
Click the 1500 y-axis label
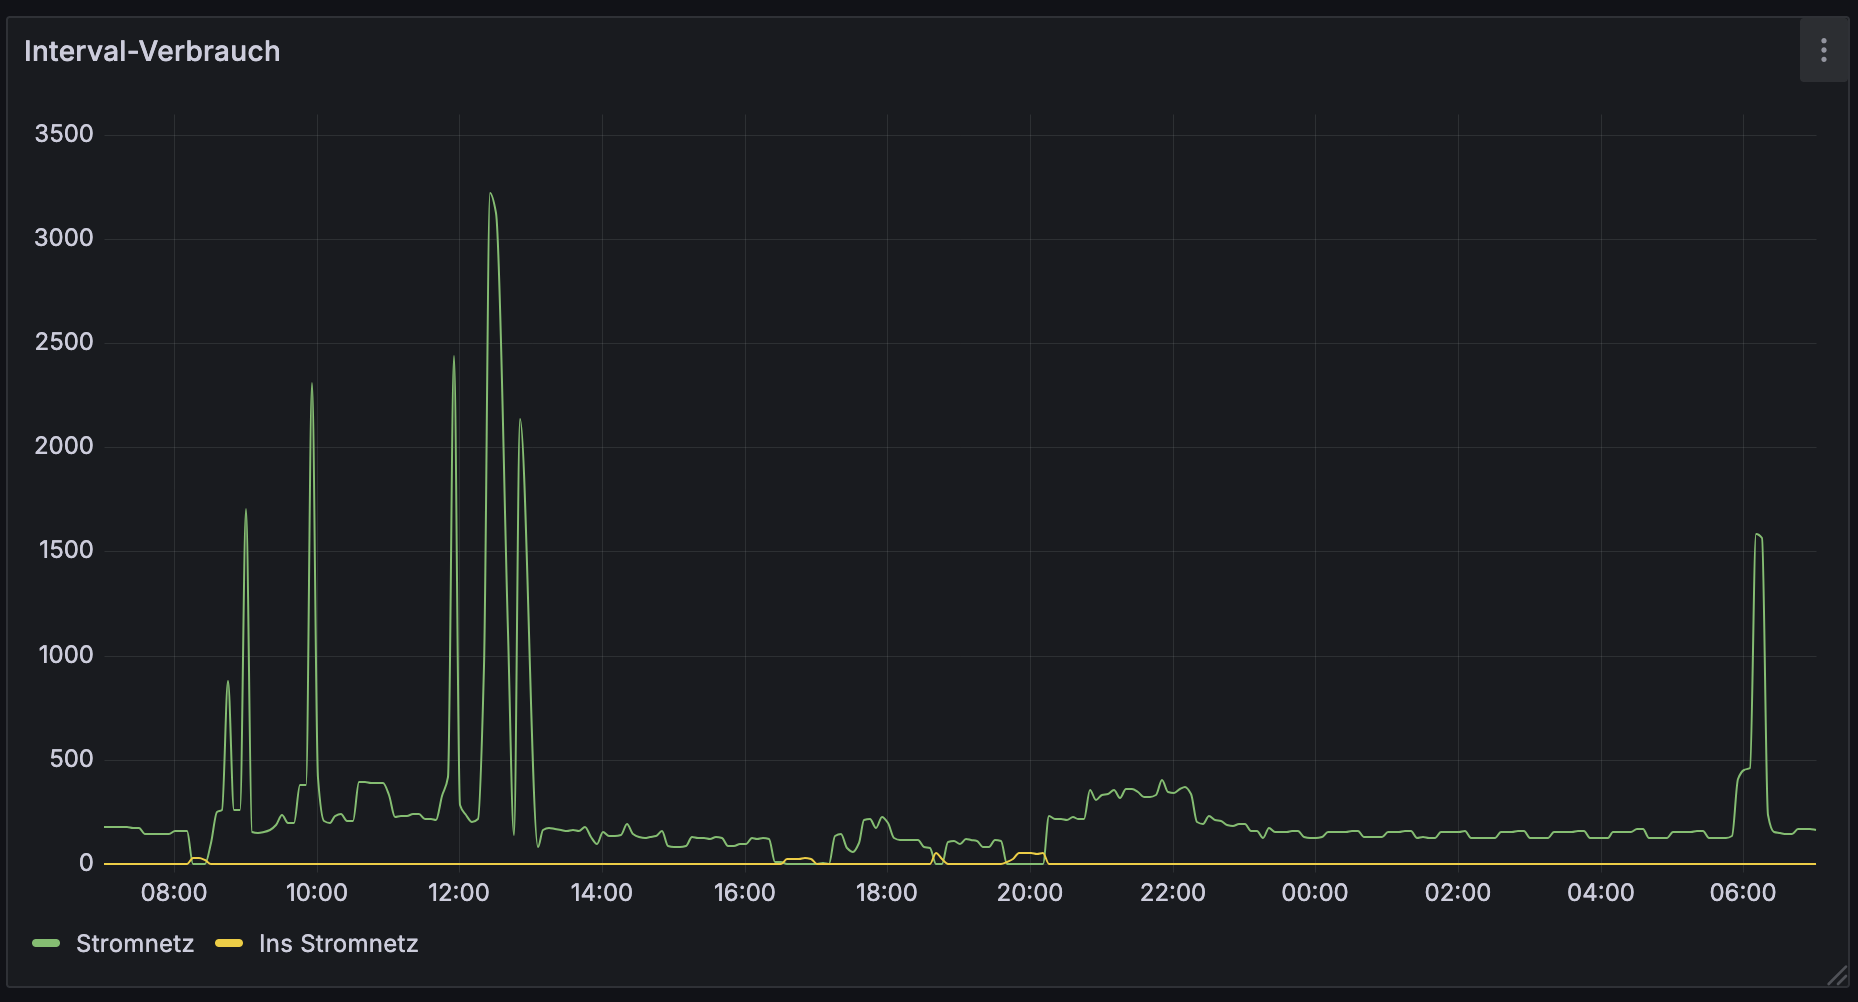click(x=66, y=550)
